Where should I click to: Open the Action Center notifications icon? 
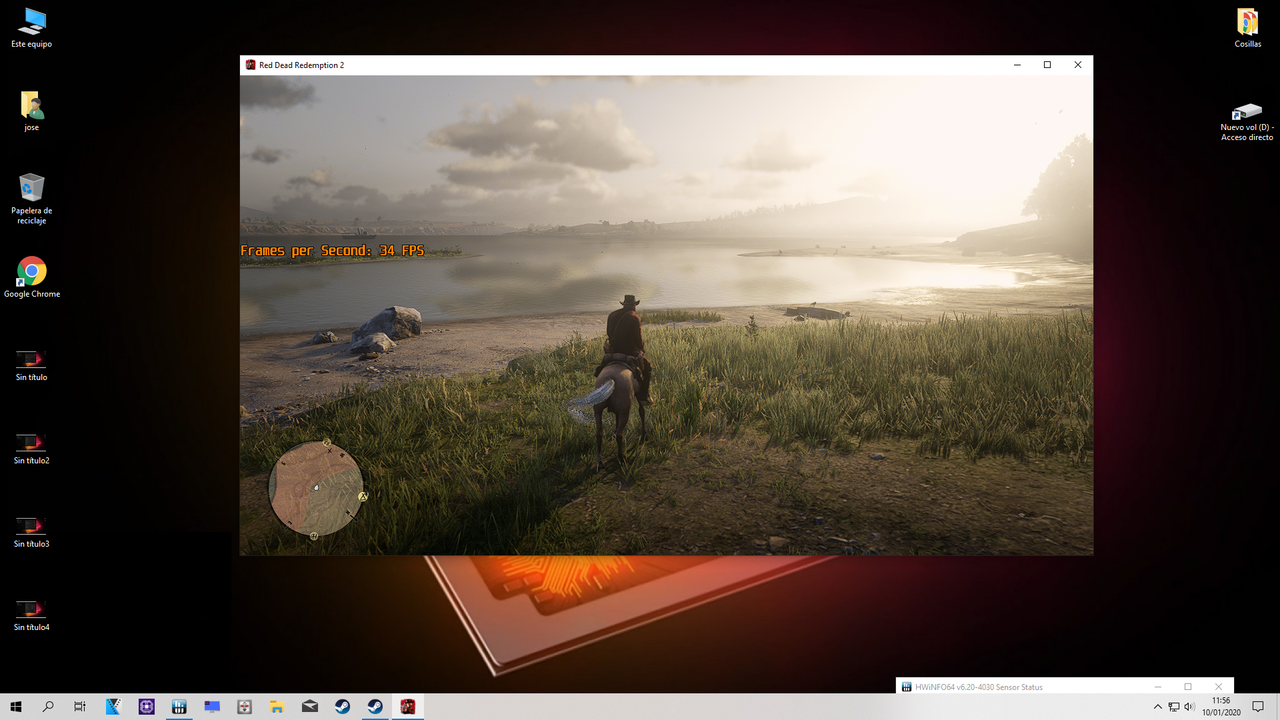(x=1259, y=707)
